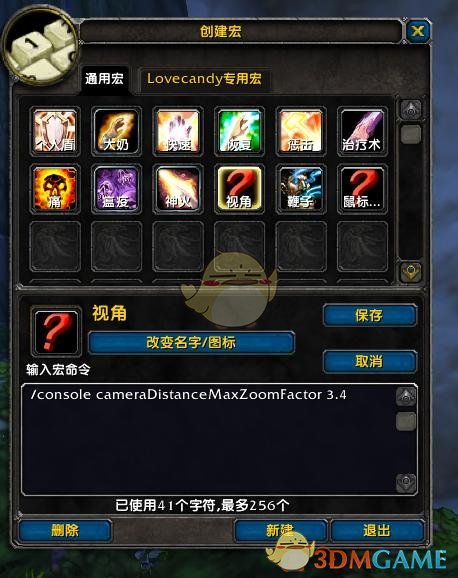Screen dimensions: 458x578
Task: Click the macro list scroll-up arrow
Action: [x=411, y=109]
